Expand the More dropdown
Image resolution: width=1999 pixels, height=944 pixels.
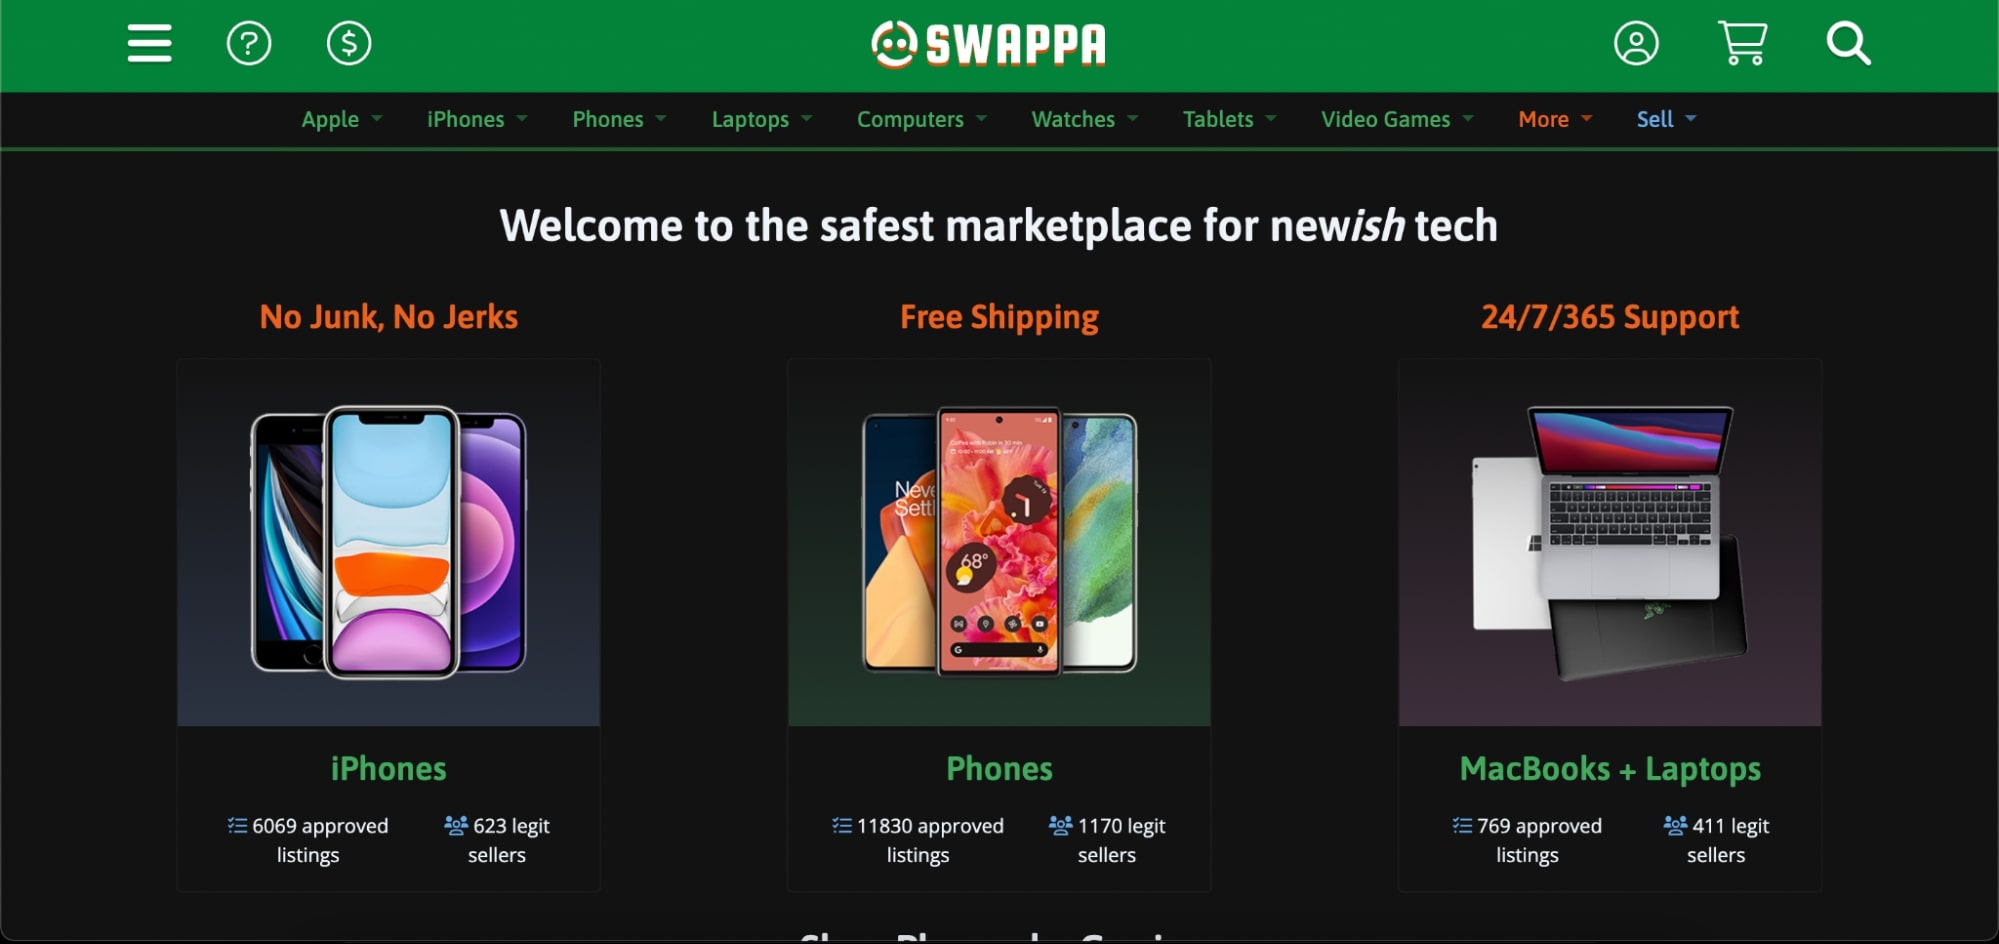(1555, 119)
